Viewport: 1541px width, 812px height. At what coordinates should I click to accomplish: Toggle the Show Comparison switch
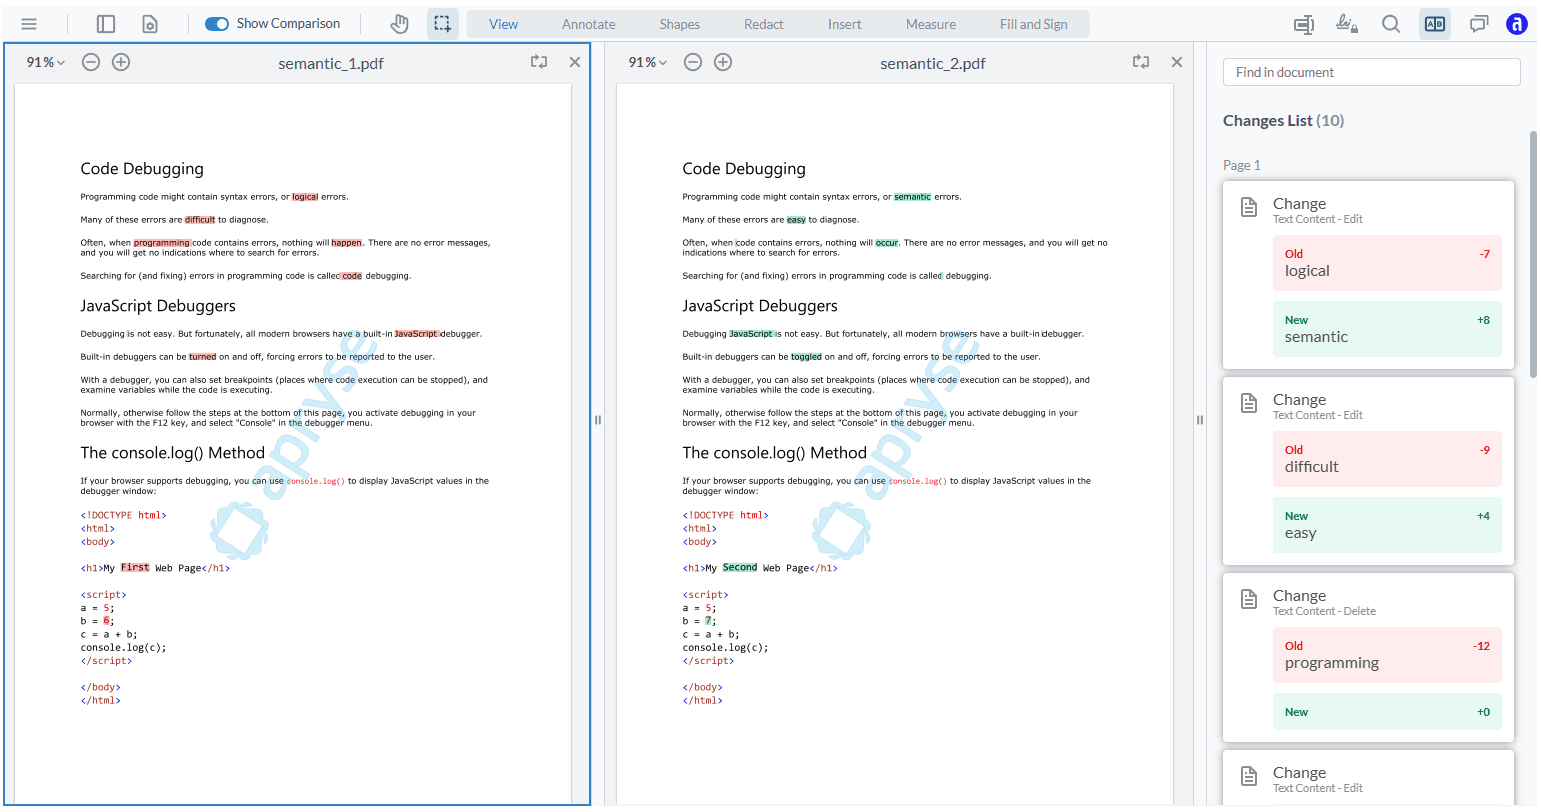click(x=217, y=24)
